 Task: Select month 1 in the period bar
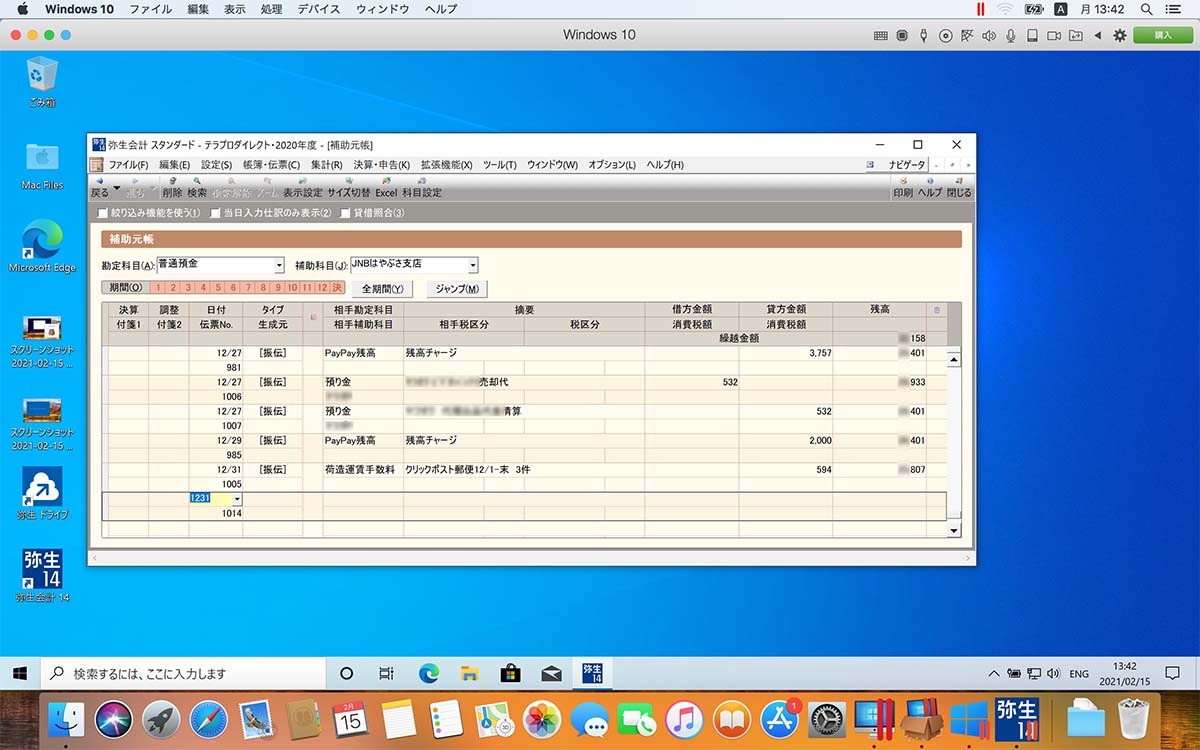click(159, 288)
